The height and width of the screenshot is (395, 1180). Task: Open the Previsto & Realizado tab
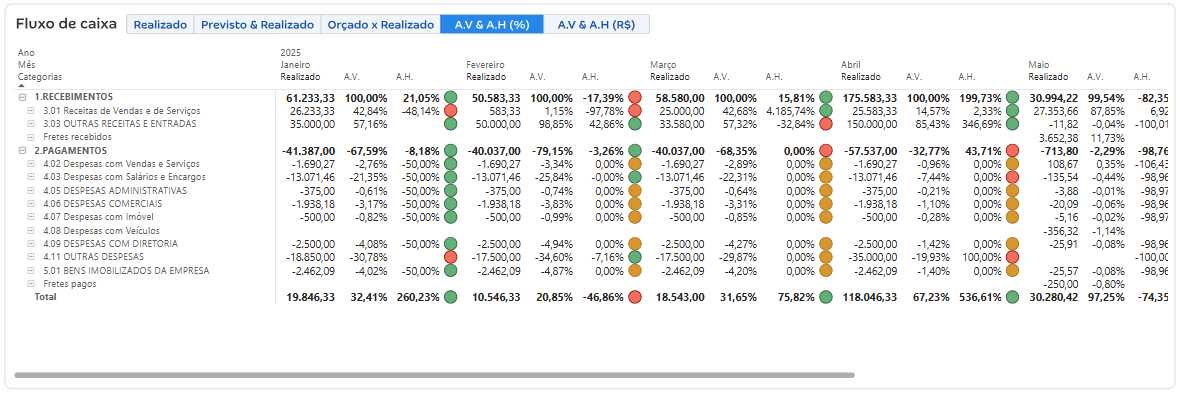point(257,24)
